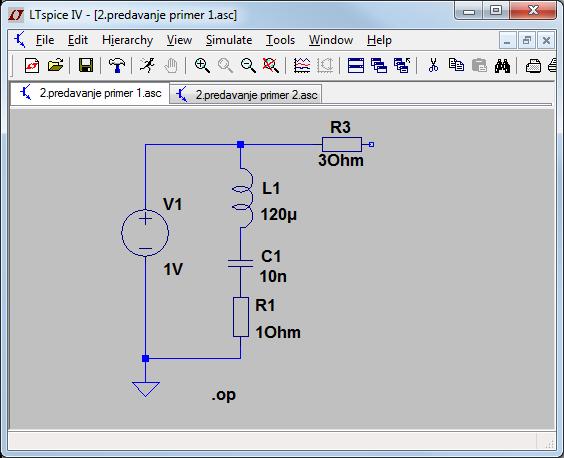Viewport: 564px width, 458px height.
Task: Click the Zoom Full Extents icon
Action: point(271,66)
